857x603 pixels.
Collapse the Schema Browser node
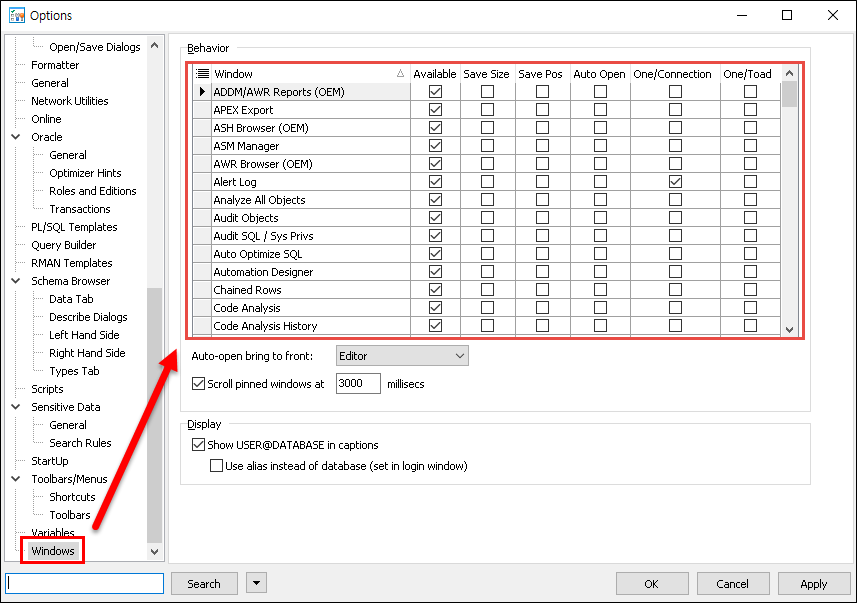[x=16, y=280]
